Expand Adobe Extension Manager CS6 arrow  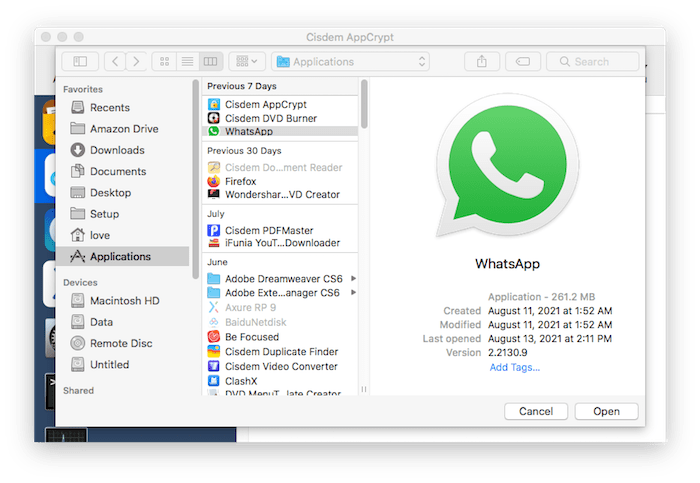click(x=354, y=293)
